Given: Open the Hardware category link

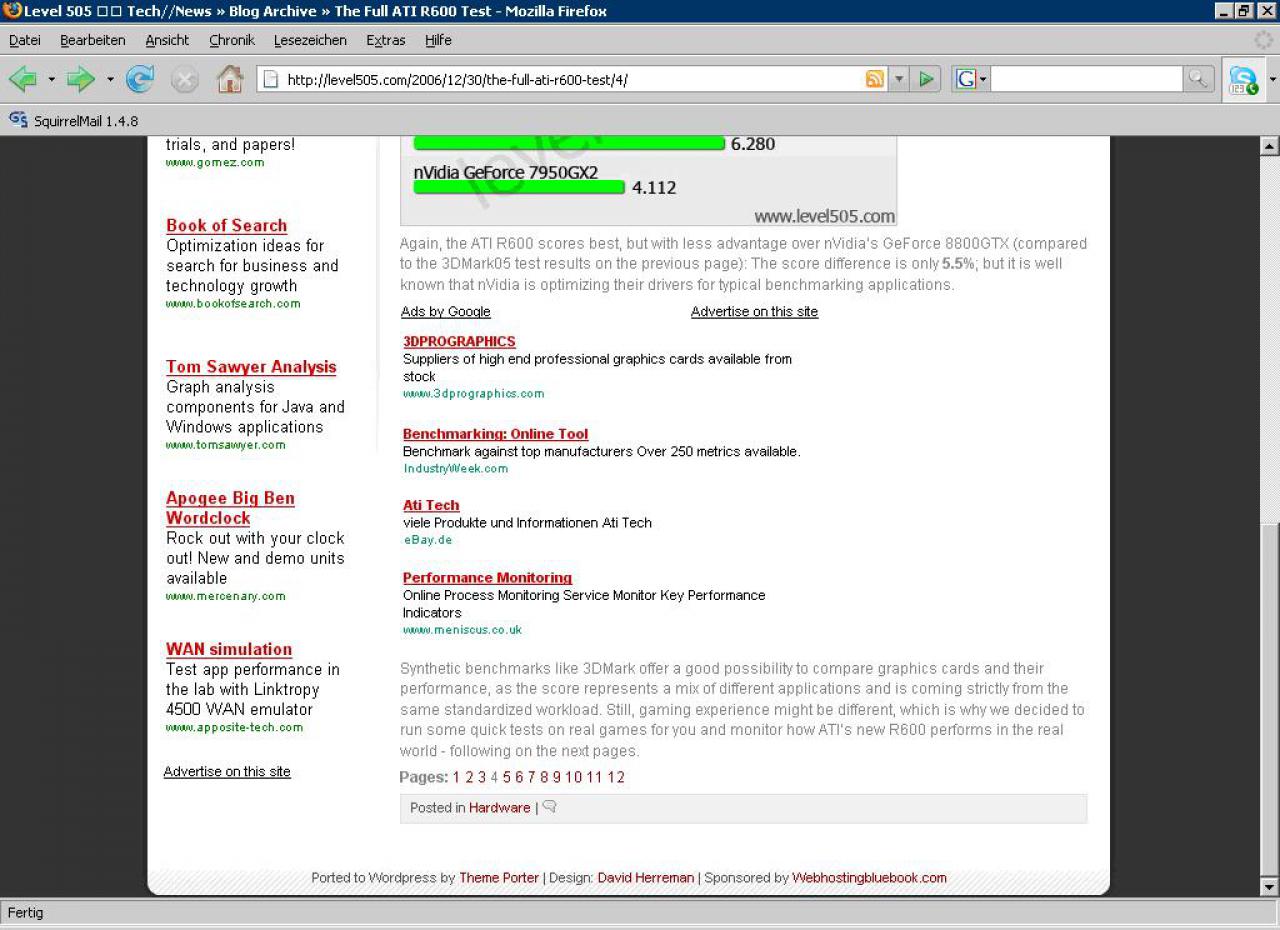Looking at the screenshot, I should 499,808.
